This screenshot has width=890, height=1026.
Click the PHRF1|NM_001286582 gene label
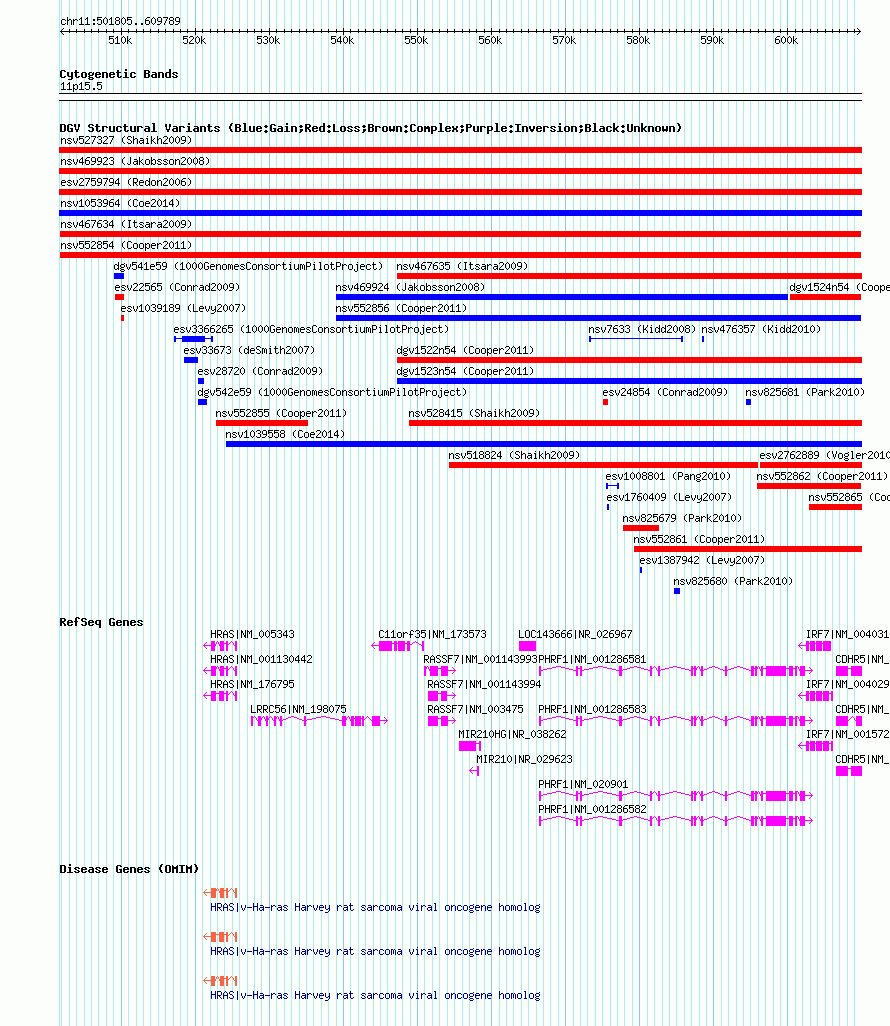coord(592,809)
